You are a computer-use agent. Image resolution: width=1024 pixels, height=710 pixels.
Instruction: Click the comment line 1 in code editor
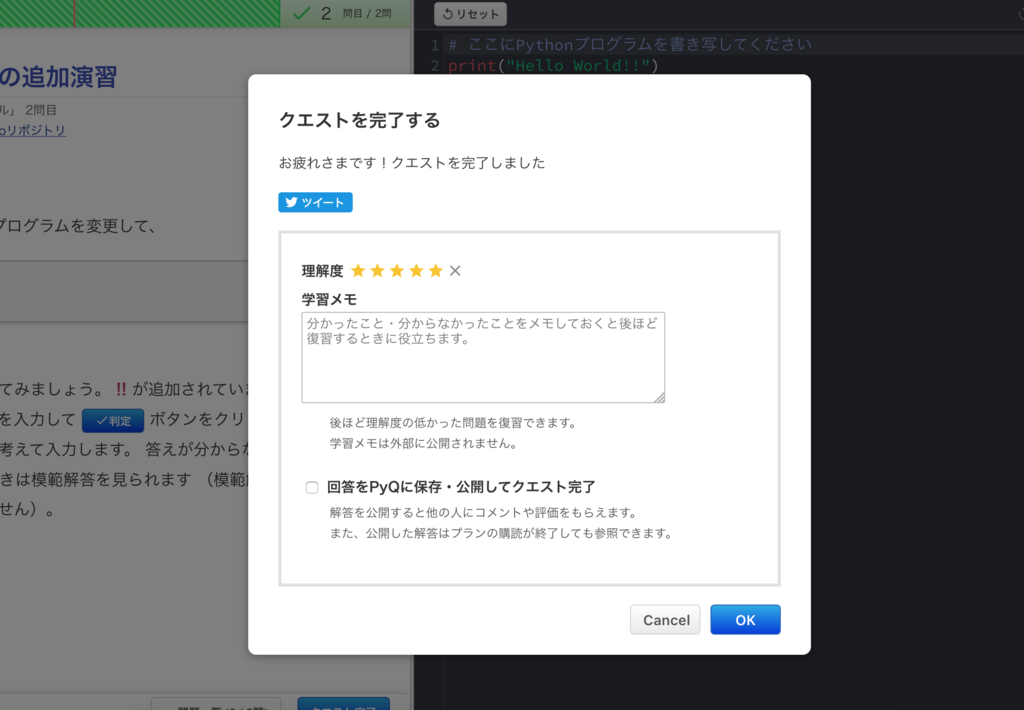pyautogui.click(x=630, y=44)
